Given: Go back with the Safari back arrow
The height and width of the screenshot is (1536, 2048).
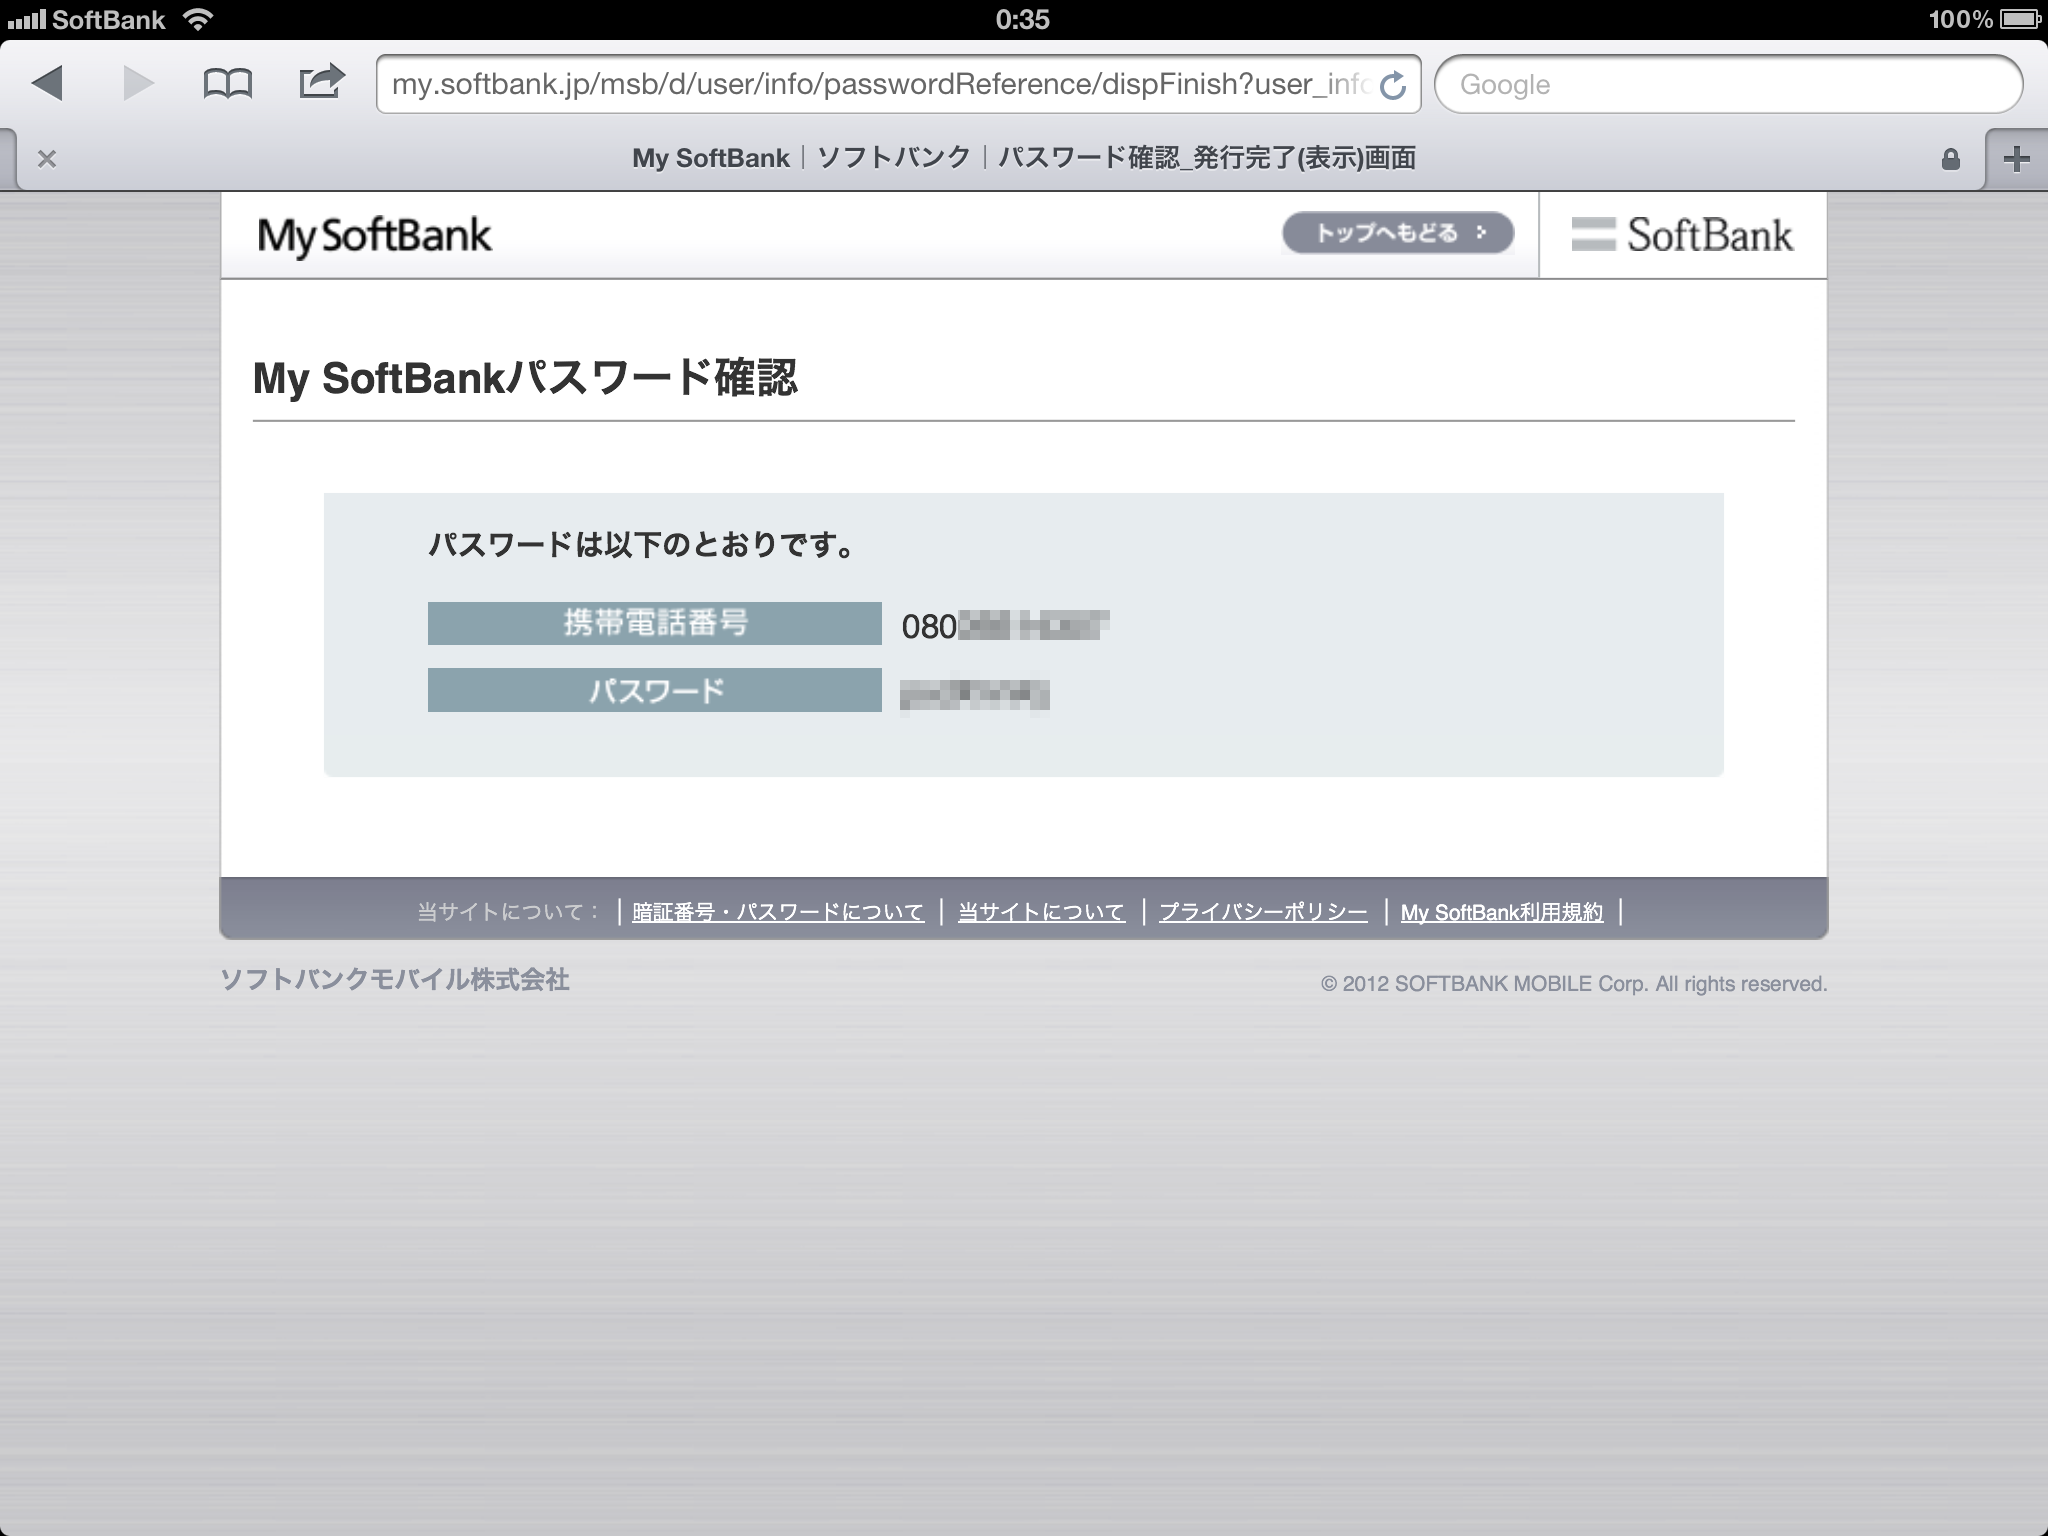Looking at the screenshot, I should coord(47,83).
